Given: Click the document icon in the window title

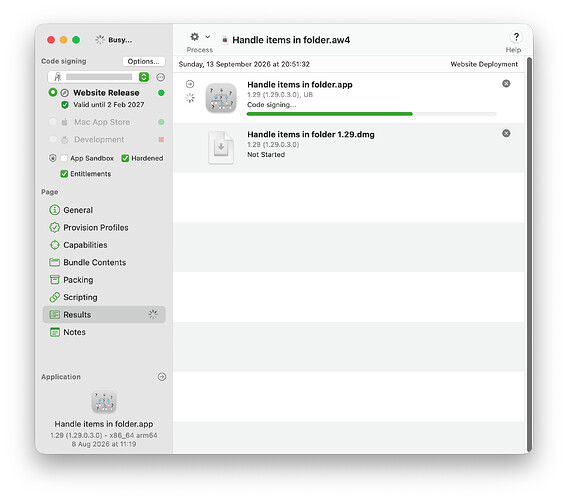Looking at the screenshot, I should tap(225, 40).
